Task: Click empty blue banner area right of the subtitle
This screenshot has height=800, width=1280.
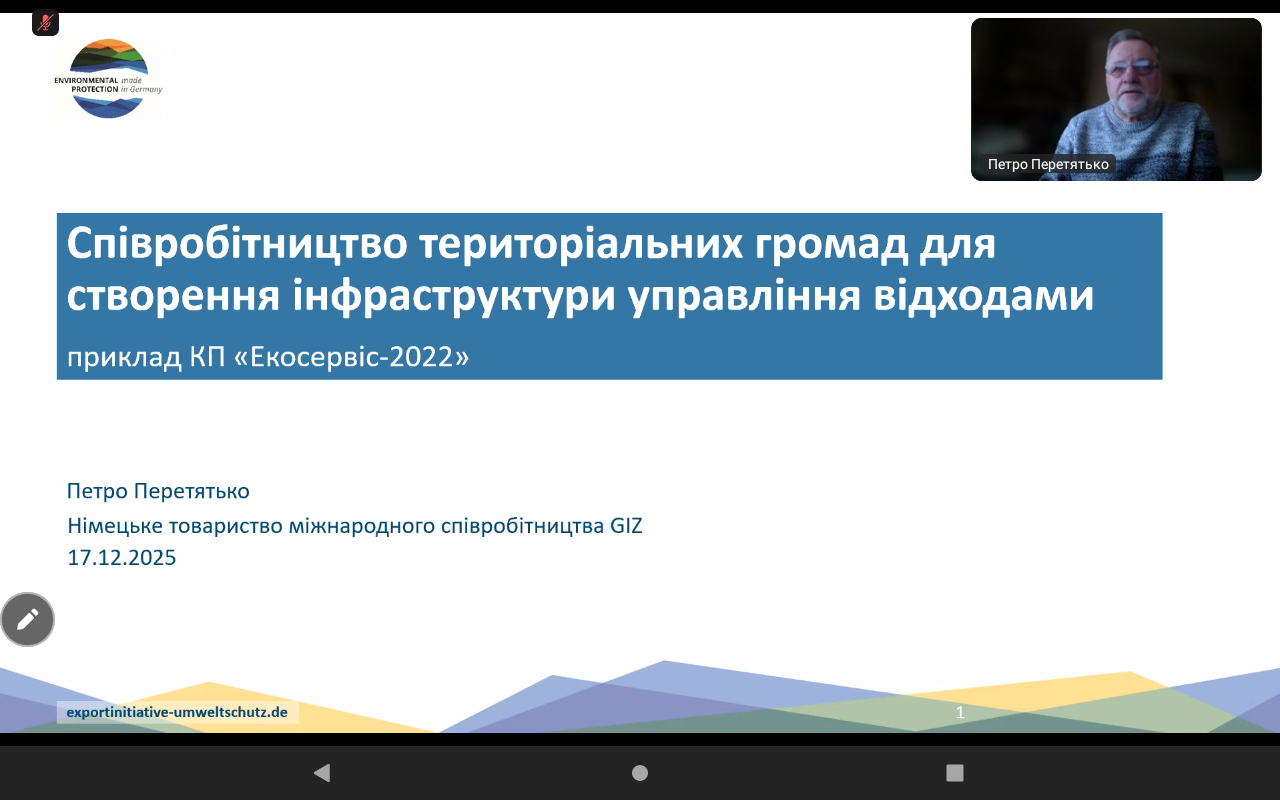Action: tap(800, 356)
